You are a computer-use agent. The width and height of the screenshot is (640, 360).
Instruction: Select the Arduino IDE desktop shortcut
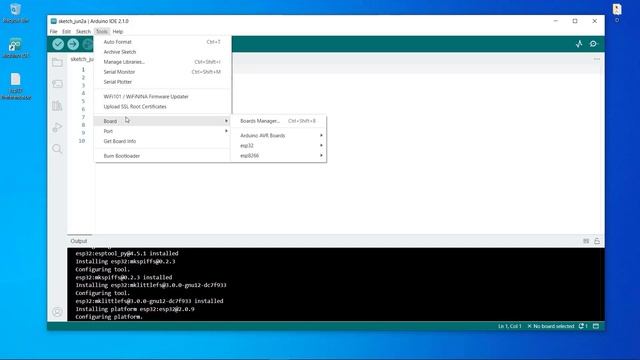tap(16, 48)
